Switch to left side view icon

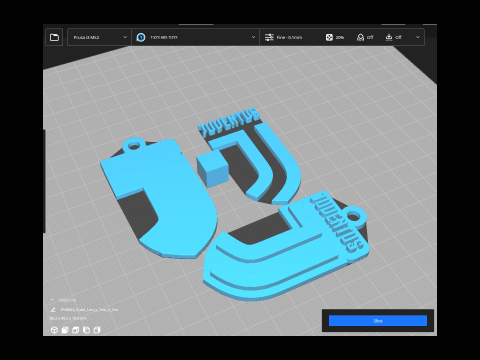click(x=86, y=330)
